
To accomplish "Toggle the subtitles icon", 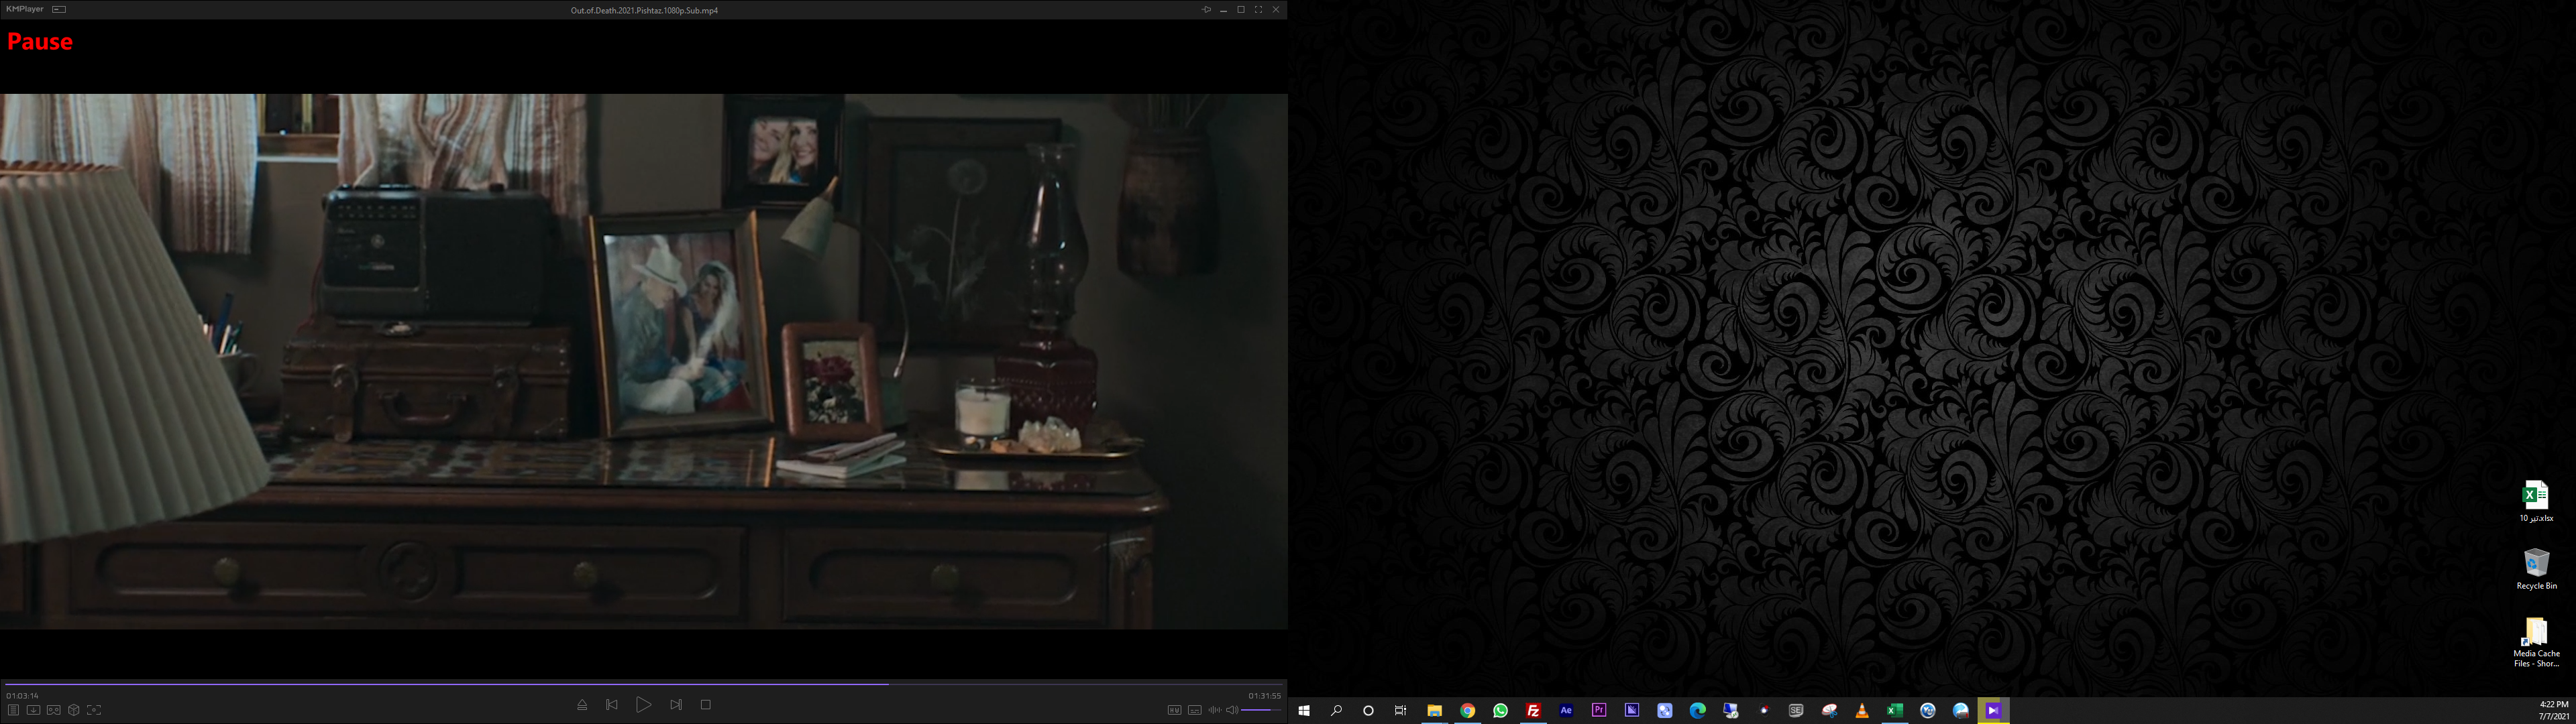I will click(x=1194, y=710).
